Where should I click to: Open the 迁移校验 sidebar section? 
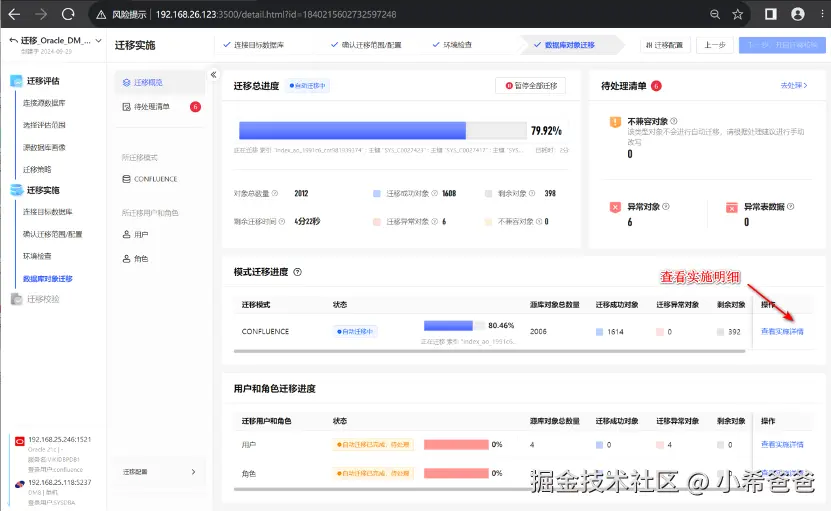pos(43,299)
